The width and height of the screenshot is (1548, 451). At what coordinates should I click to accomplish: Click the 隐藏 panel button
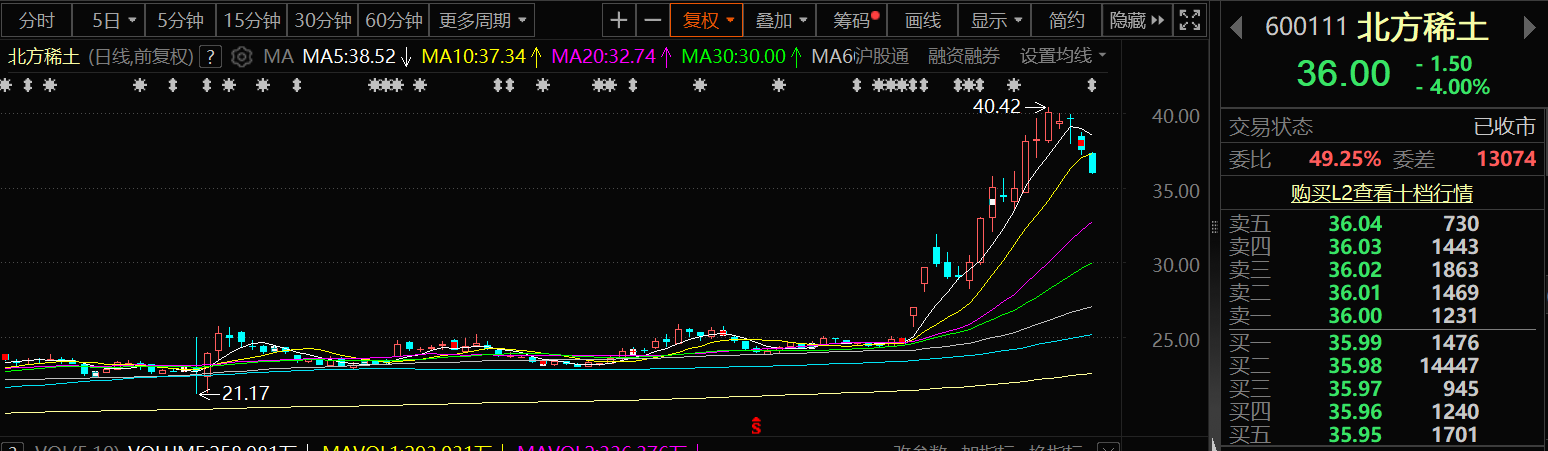[x=1136, y=20]
